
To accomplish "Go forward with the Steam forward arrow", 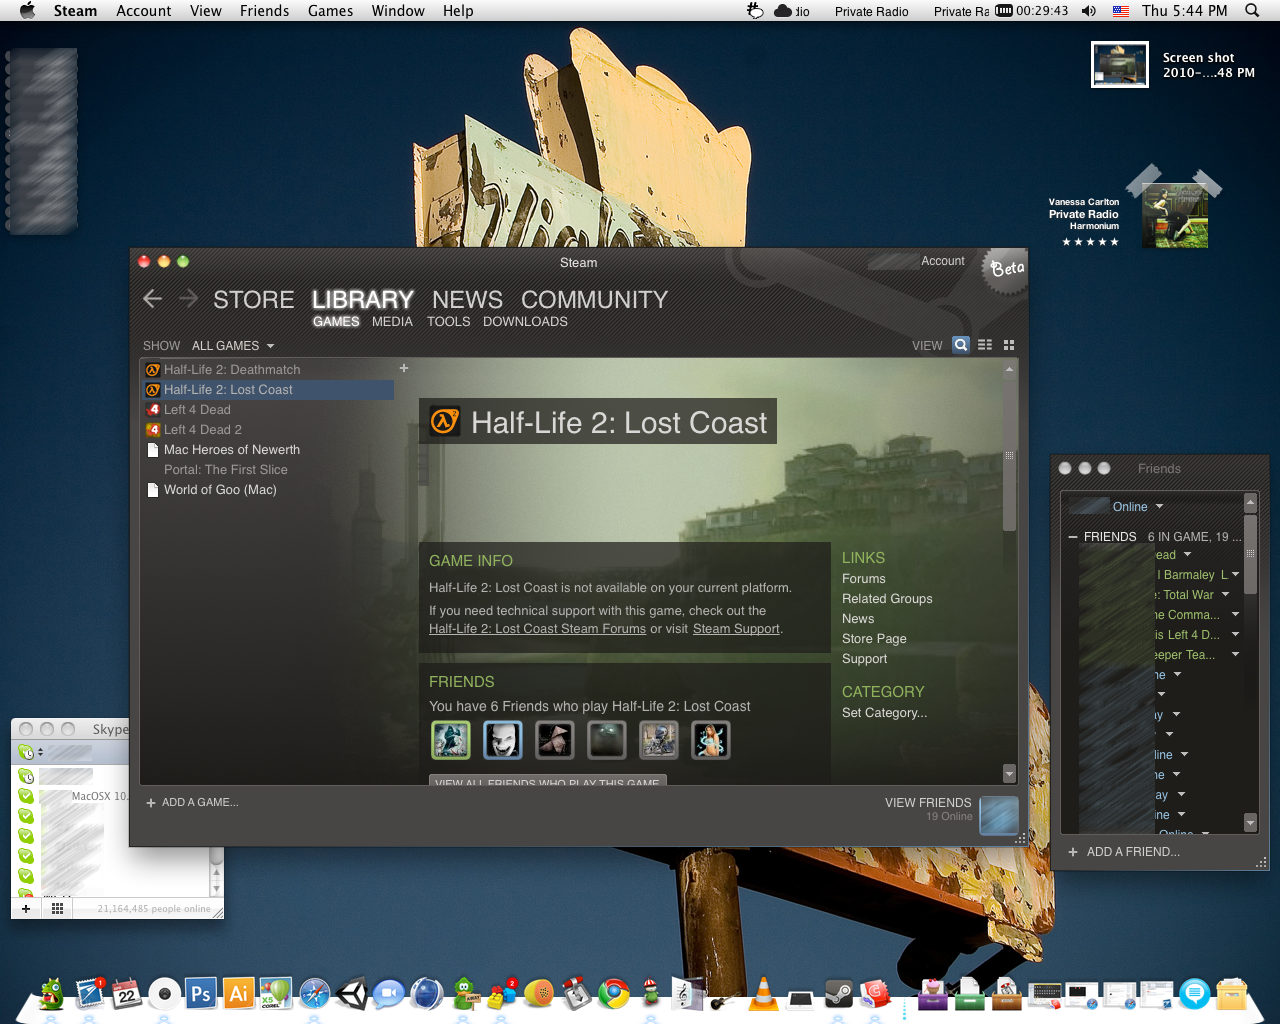I will pos(189,299).
